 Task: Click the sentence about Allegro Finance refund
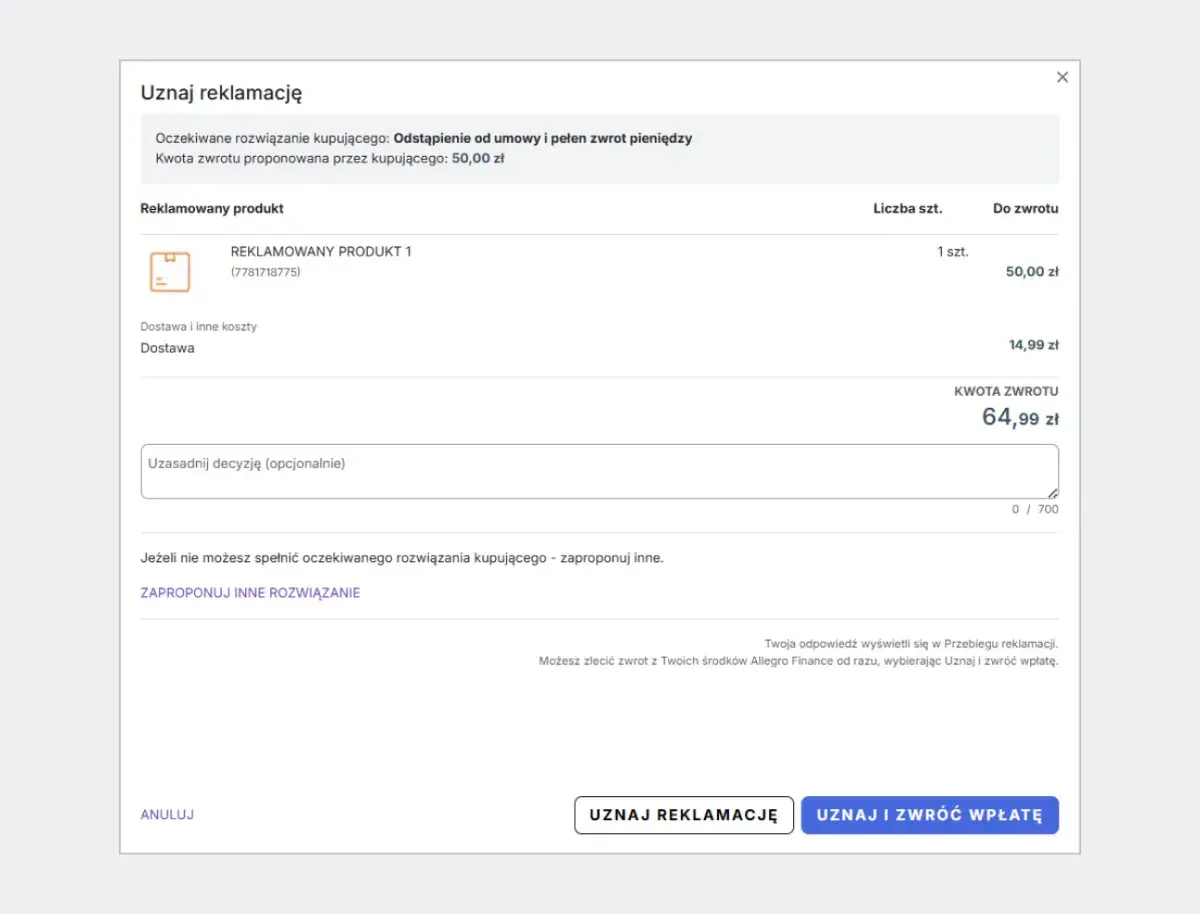[x=798, y=662]
